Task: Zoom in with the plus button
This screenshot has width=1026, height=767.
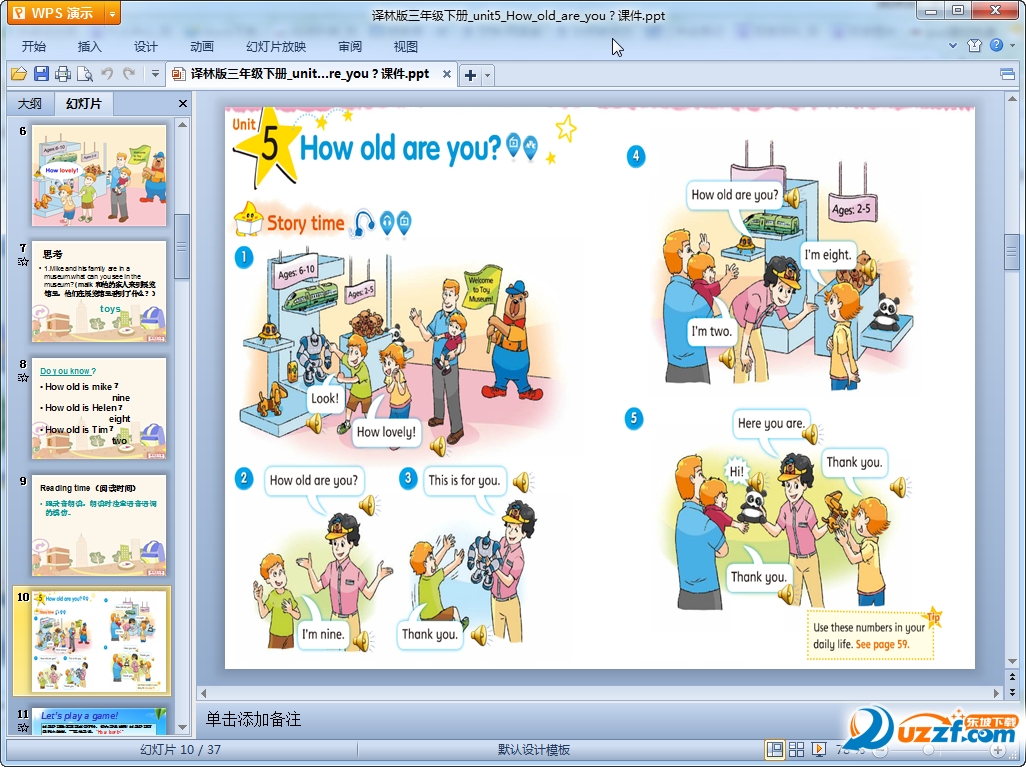Action: point(998,750)
